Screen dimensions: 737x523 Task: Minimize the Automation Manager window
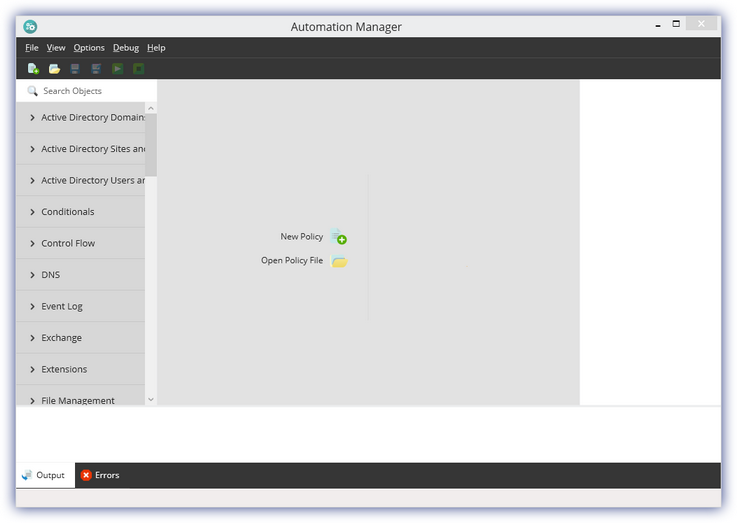click(658, 24)
